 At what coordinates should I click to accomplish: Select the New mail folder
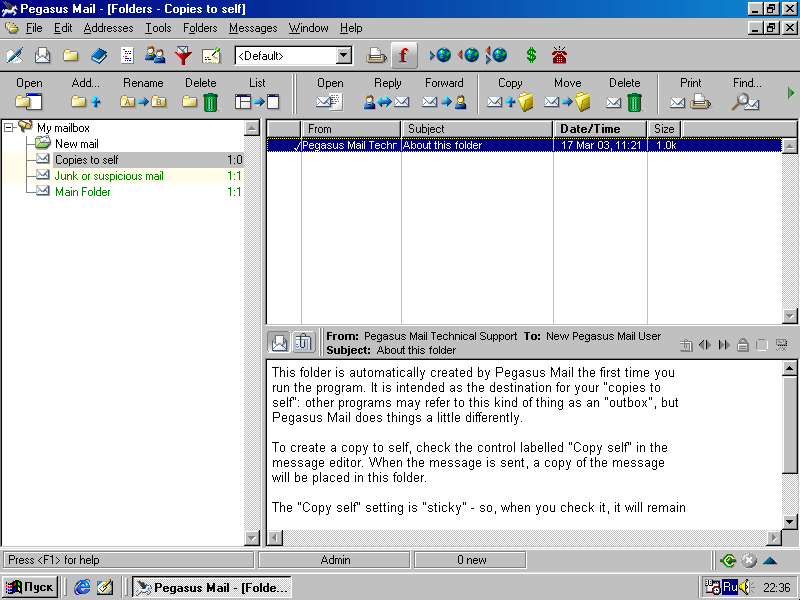pos(77,144)
